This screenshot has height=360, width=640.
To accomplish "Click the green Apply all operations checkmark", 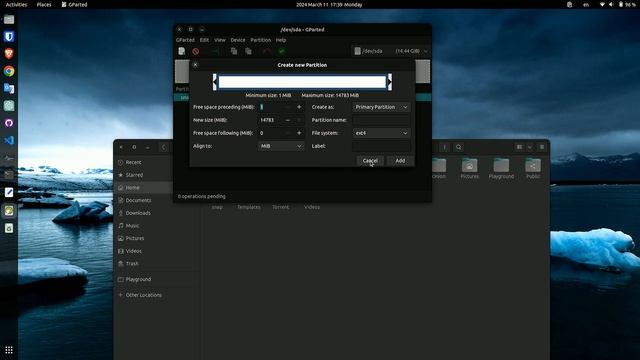I will click(x=281, y=51).
